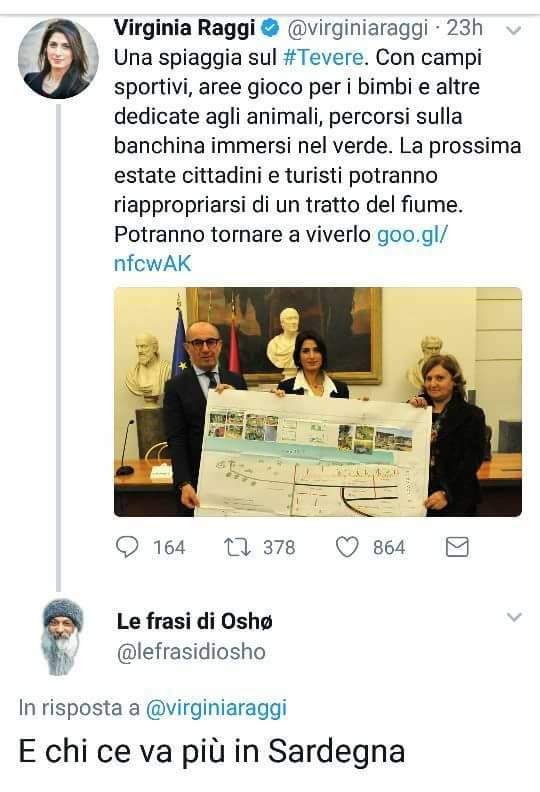The image size is (540, 792).
Task: Like the tweet with the heart icon
Action: (x=348, y=547)
